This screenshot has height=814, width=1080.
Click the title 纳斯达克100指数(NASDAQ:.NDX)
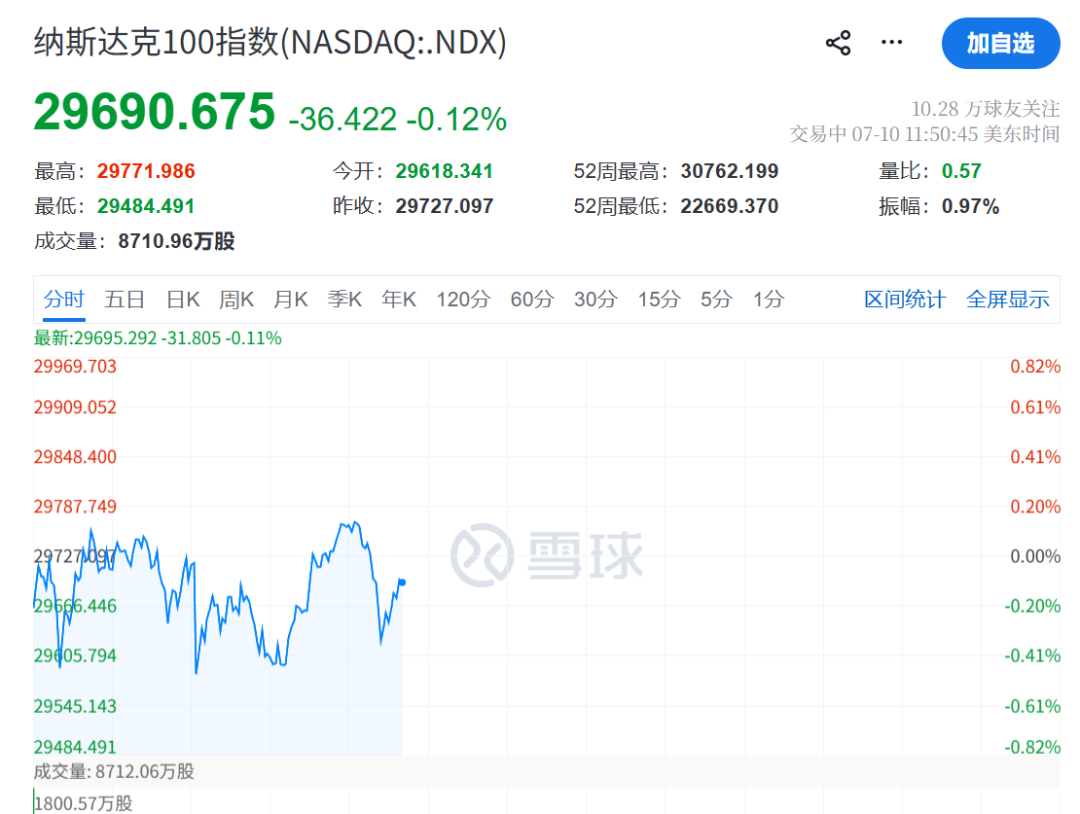(x=270, y=43)
